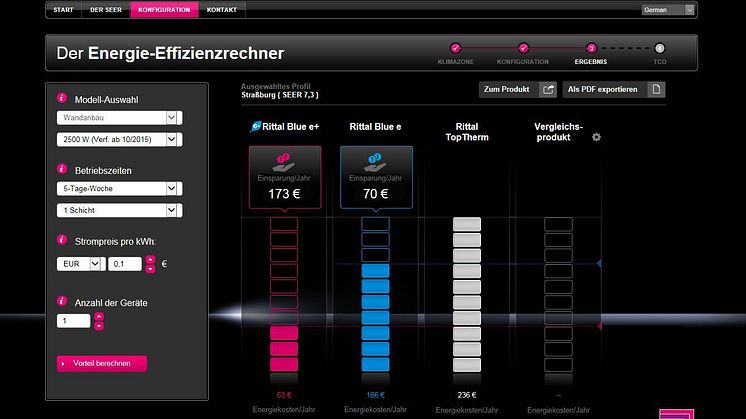746x419 pixels.
Task: Click the electricity price input field
Action: click(x=125, y=264)
